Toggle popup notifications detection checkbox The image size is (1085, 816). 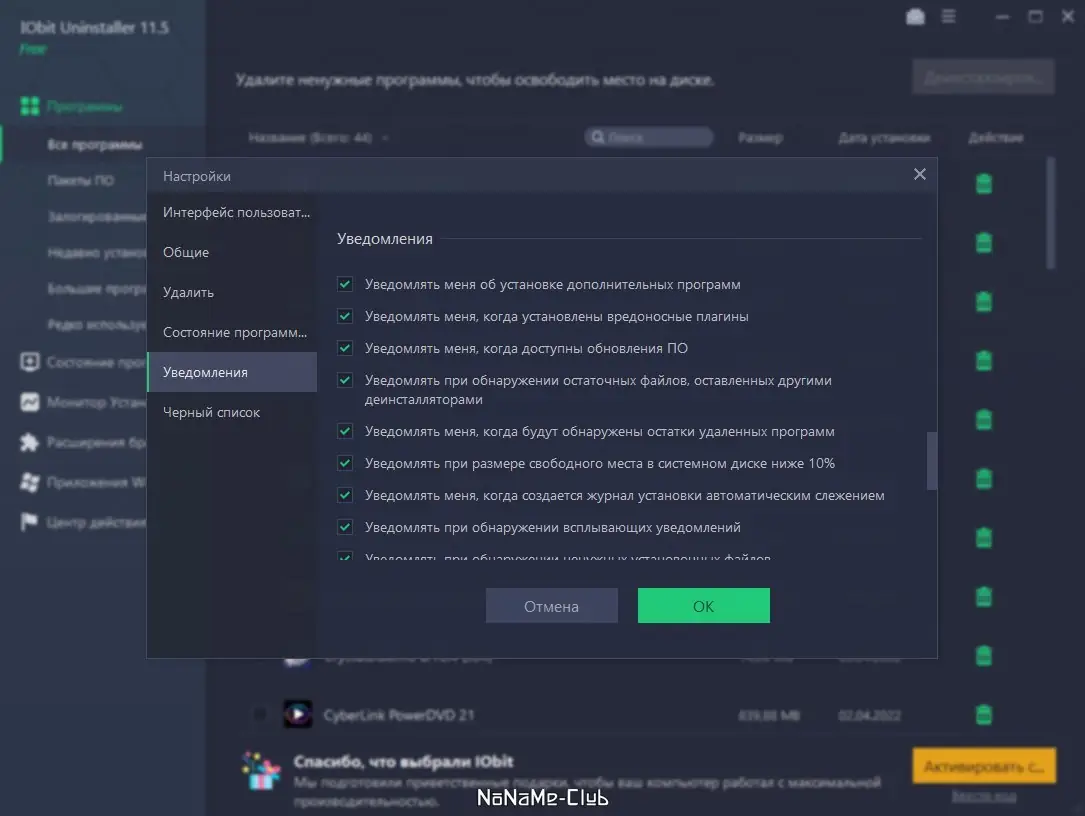[x=345, y=527]
